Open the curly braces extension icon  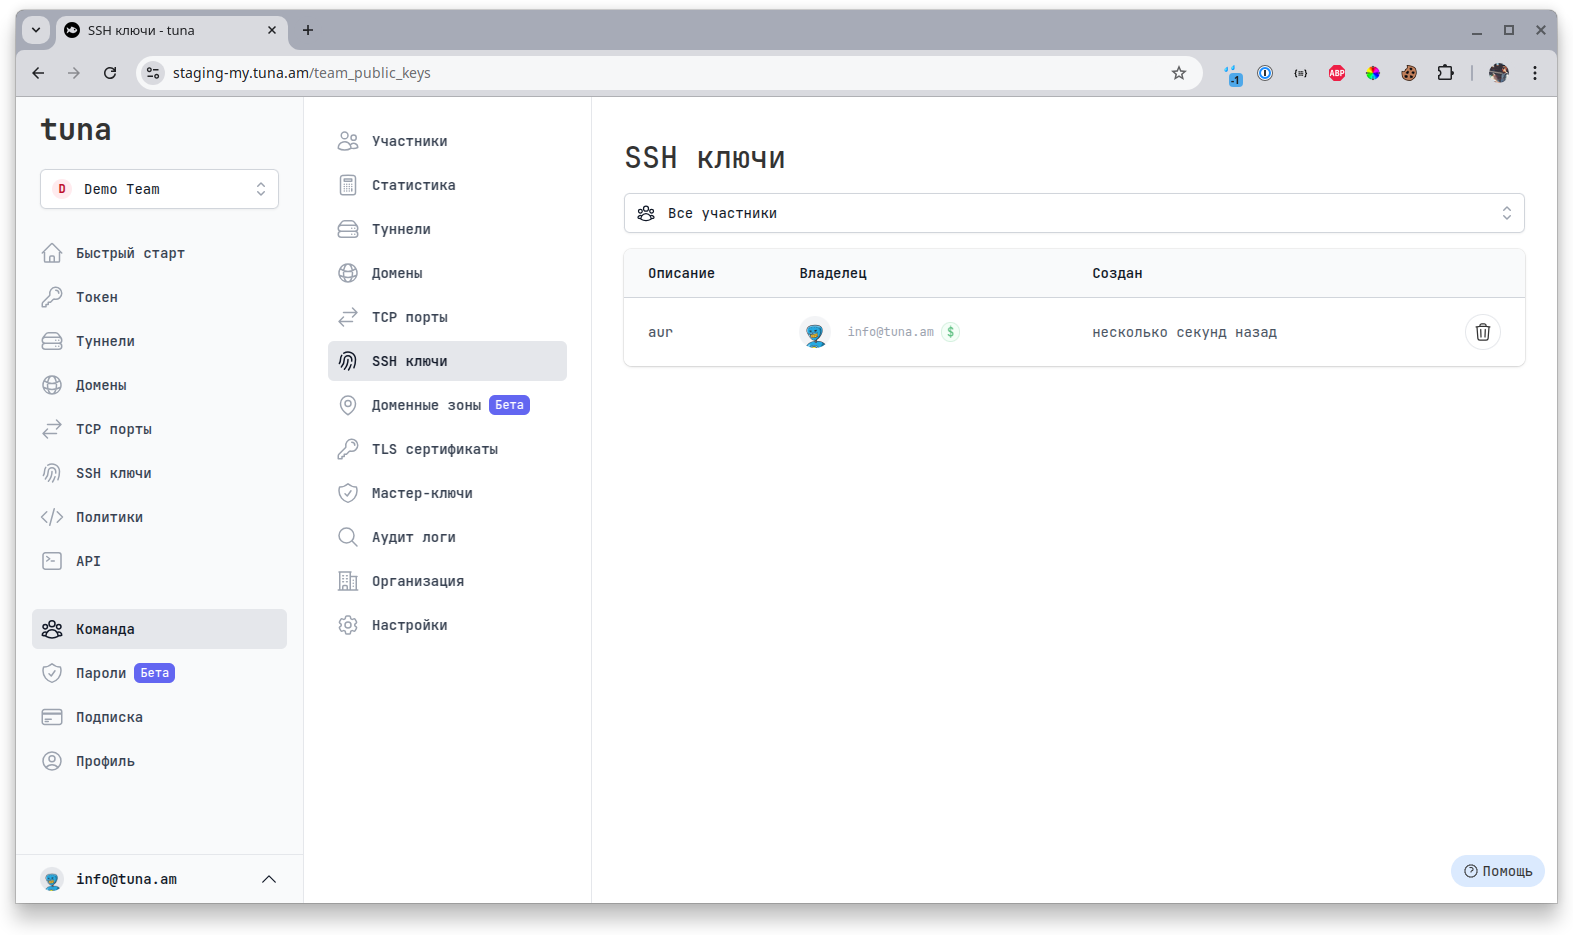[1301, 73]
